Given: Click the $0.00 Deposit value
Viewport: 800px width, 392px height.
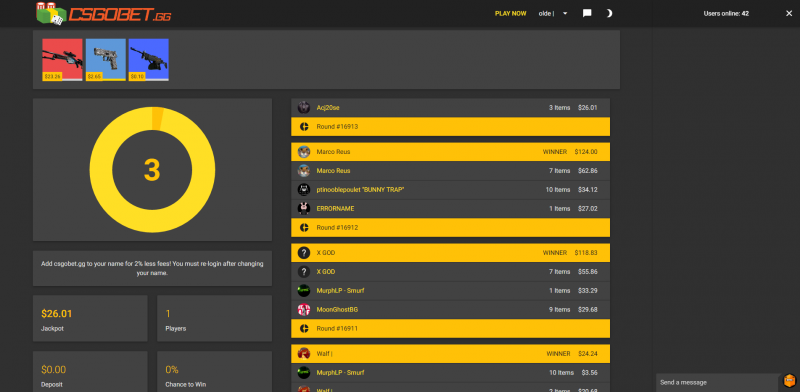Looking at the screenshot, I should pos(54,370).
